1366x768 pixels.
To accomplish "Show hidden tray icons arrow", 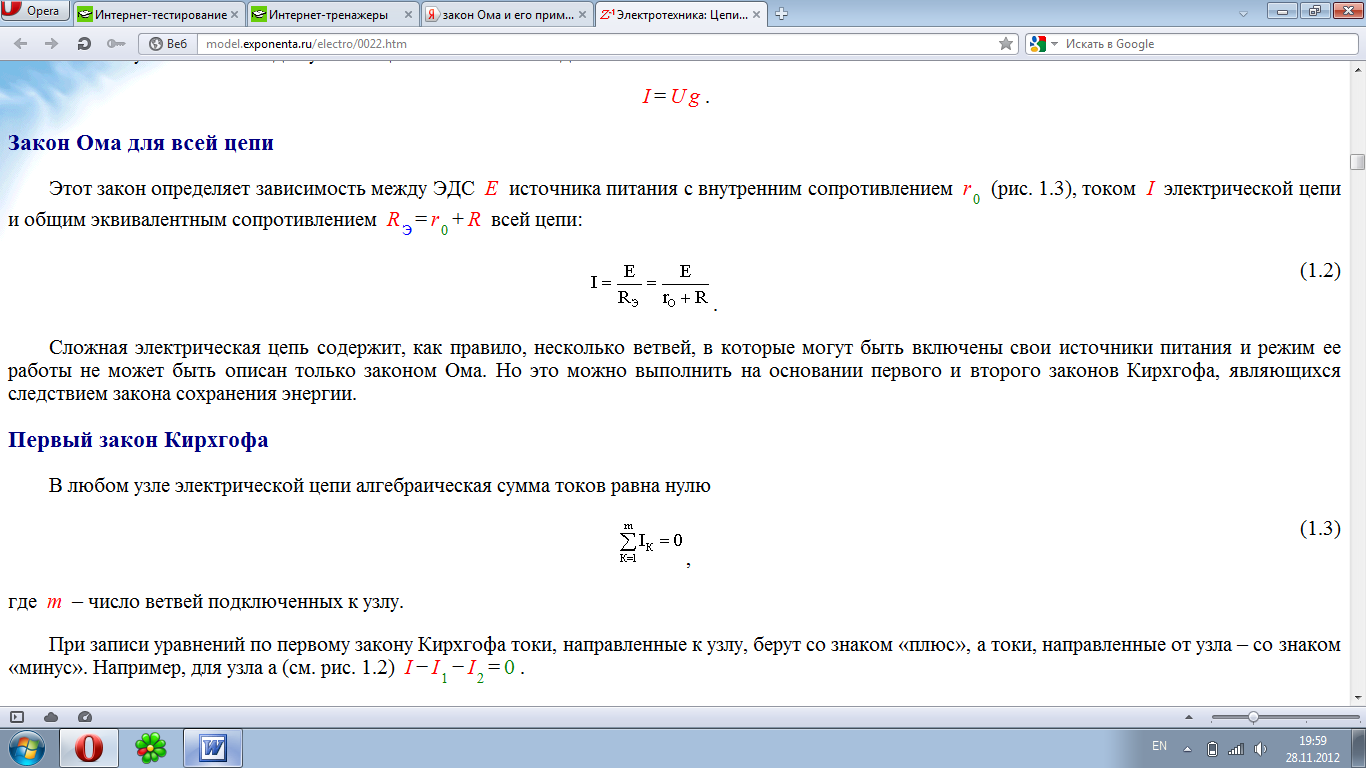I will point(1188,748).
